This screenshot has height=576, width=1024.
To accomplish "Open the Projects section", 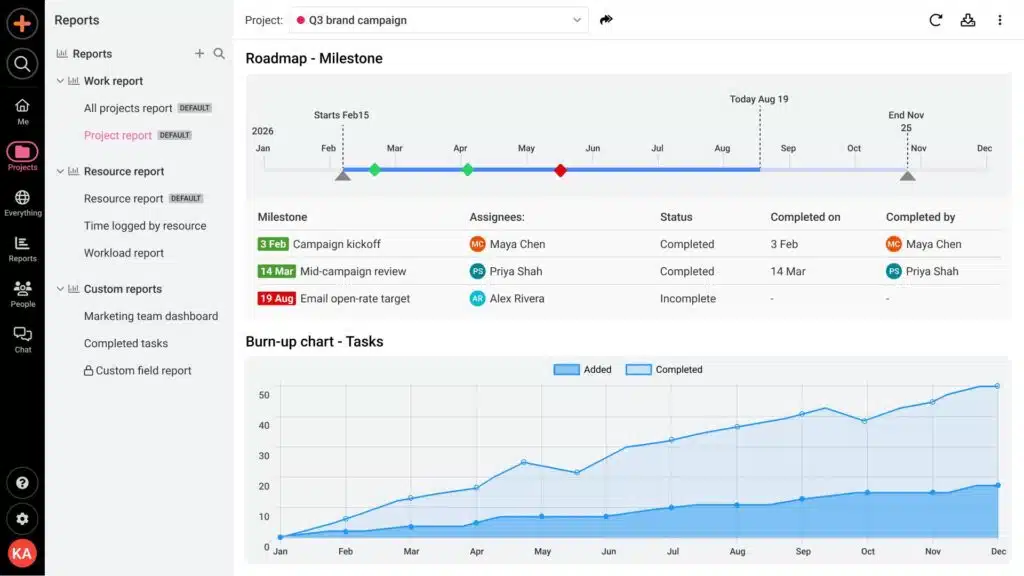I will [x=22, y=157].
